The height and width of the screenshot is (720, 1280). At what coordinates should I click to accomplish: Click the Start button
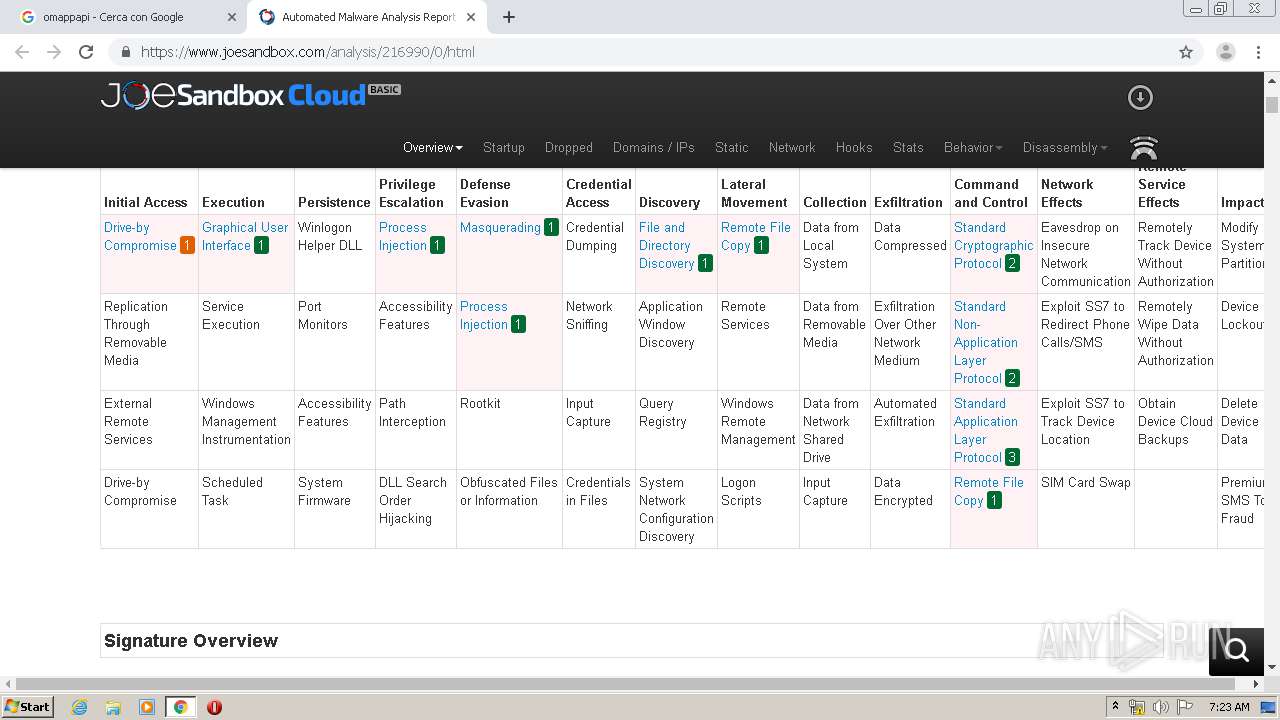[28, 707]
